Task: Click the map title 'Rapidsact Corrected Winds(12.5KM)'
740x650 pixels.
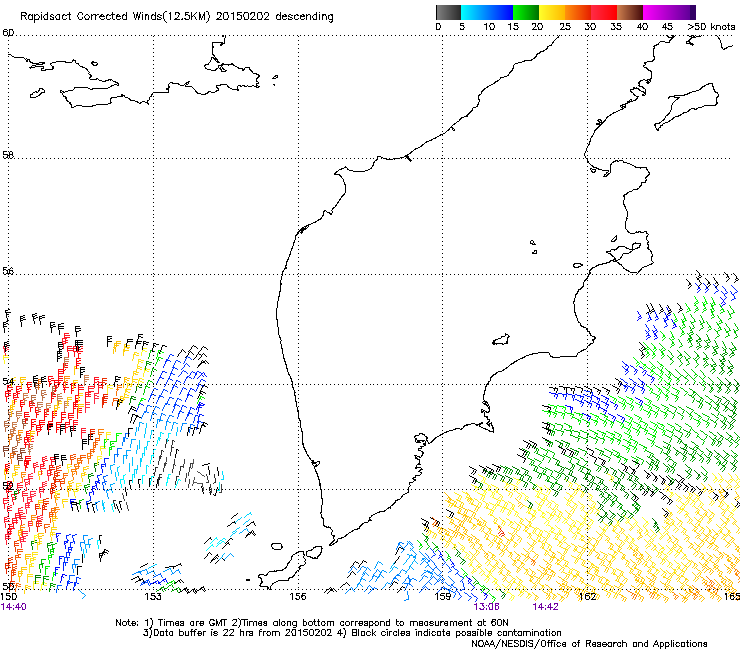Action: pos(115,17)
